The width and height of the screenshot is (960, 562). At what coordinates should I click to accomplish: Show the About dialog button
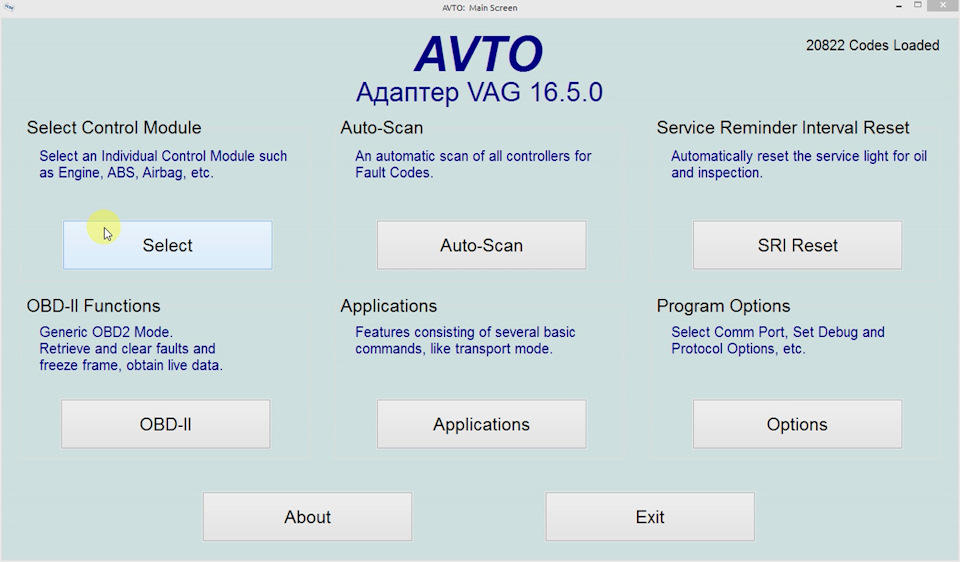[307, 517]
